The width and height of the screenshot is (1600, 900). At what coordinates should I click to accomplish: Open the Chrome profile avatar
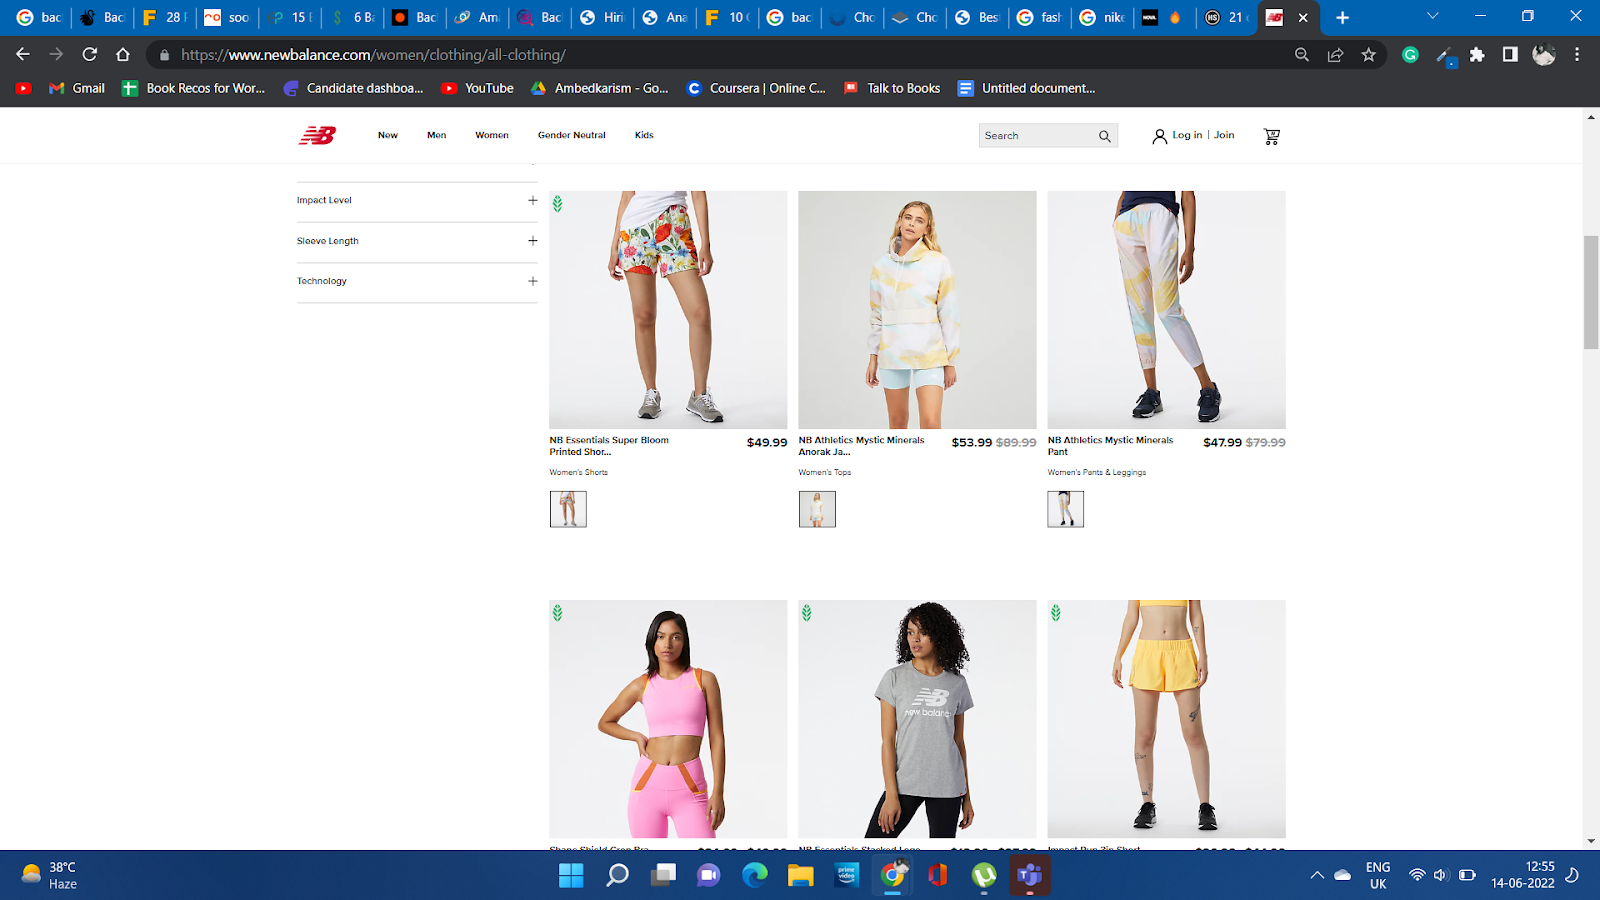(x=1544, y=55)
